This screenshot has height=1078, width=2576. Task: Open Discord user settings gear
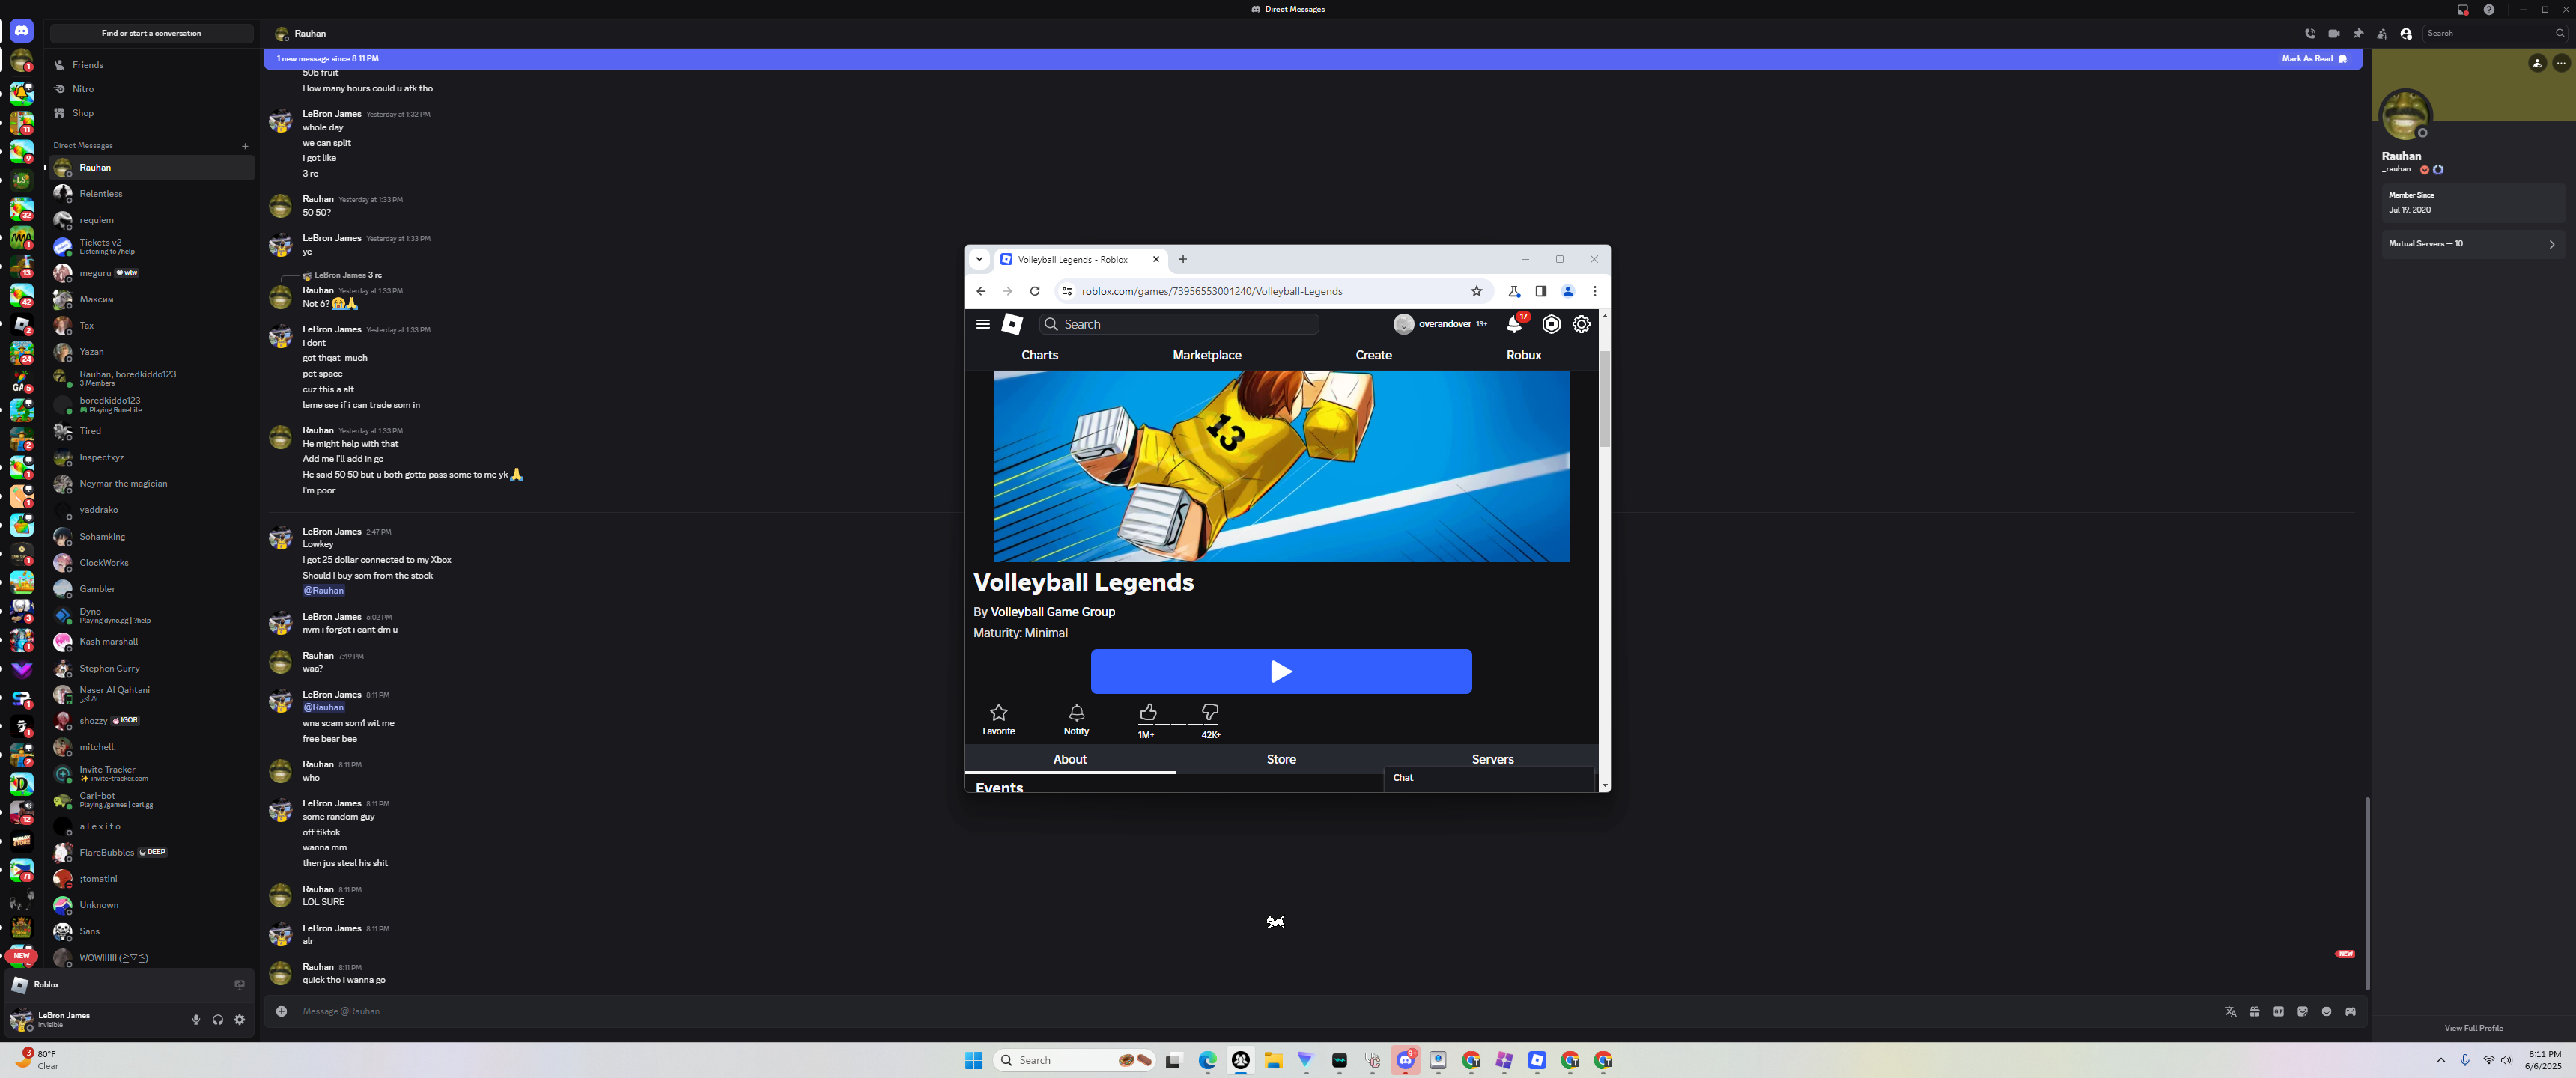tap(240, 1020)
